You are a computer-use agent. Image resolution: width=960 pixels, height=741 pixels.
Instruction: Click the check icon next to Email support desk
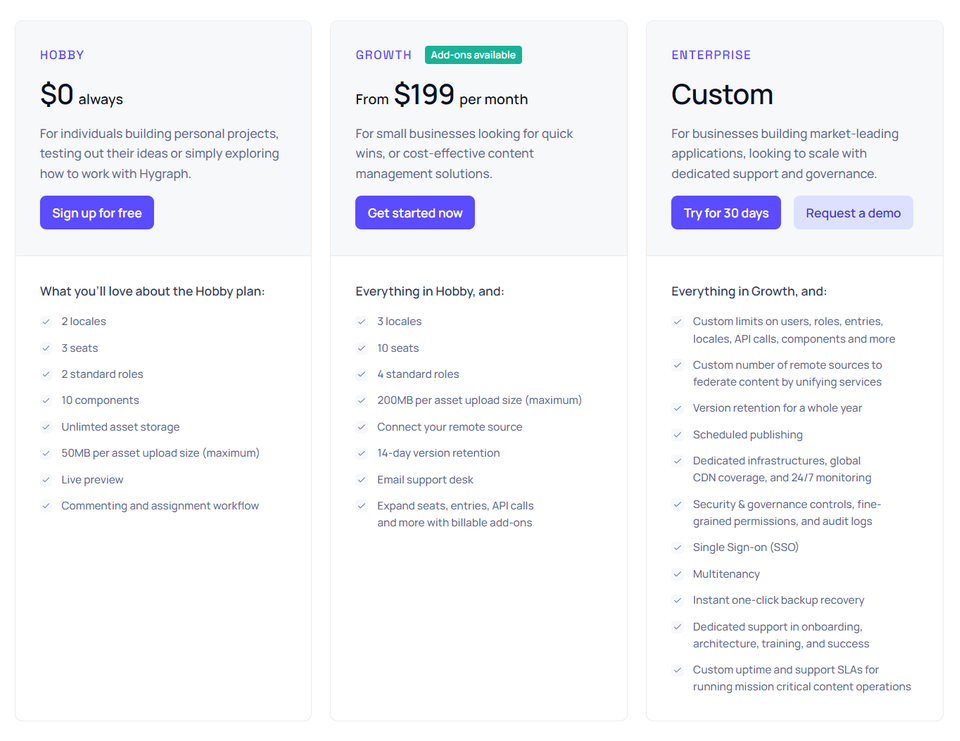point(362,480)
